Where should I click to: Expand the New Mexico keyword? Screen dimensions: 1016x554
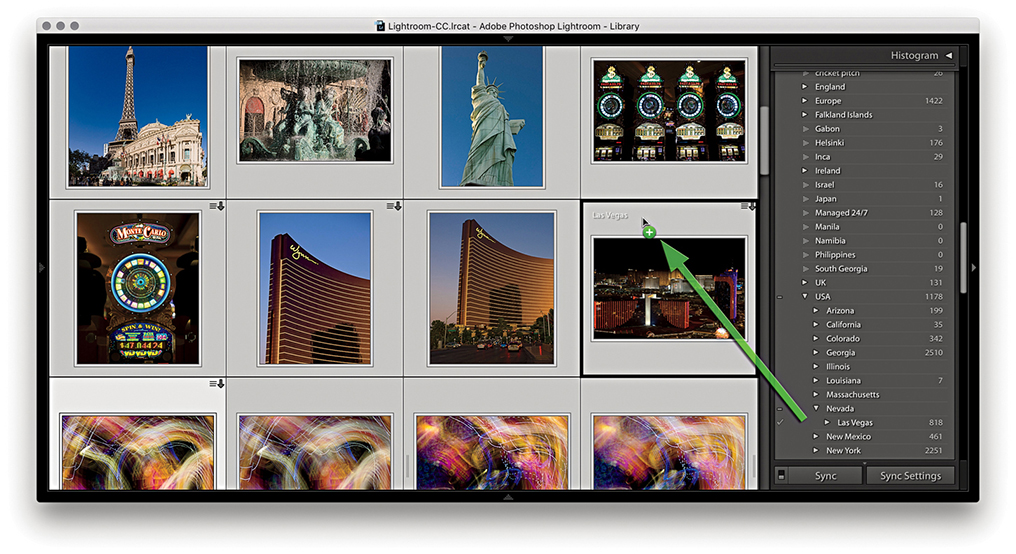click(816, 437)
